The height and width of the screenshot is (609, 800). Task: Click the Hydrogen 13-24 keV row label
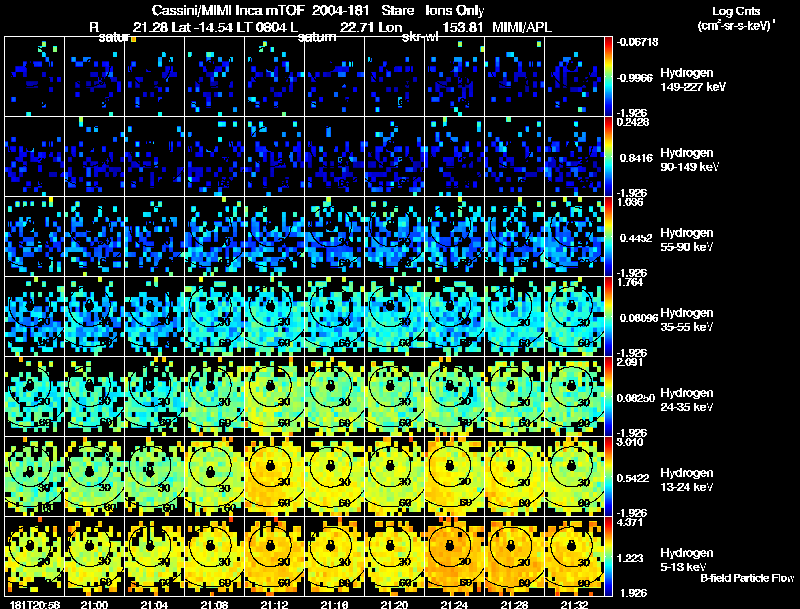pyautogui.click(x=687, y=480)
